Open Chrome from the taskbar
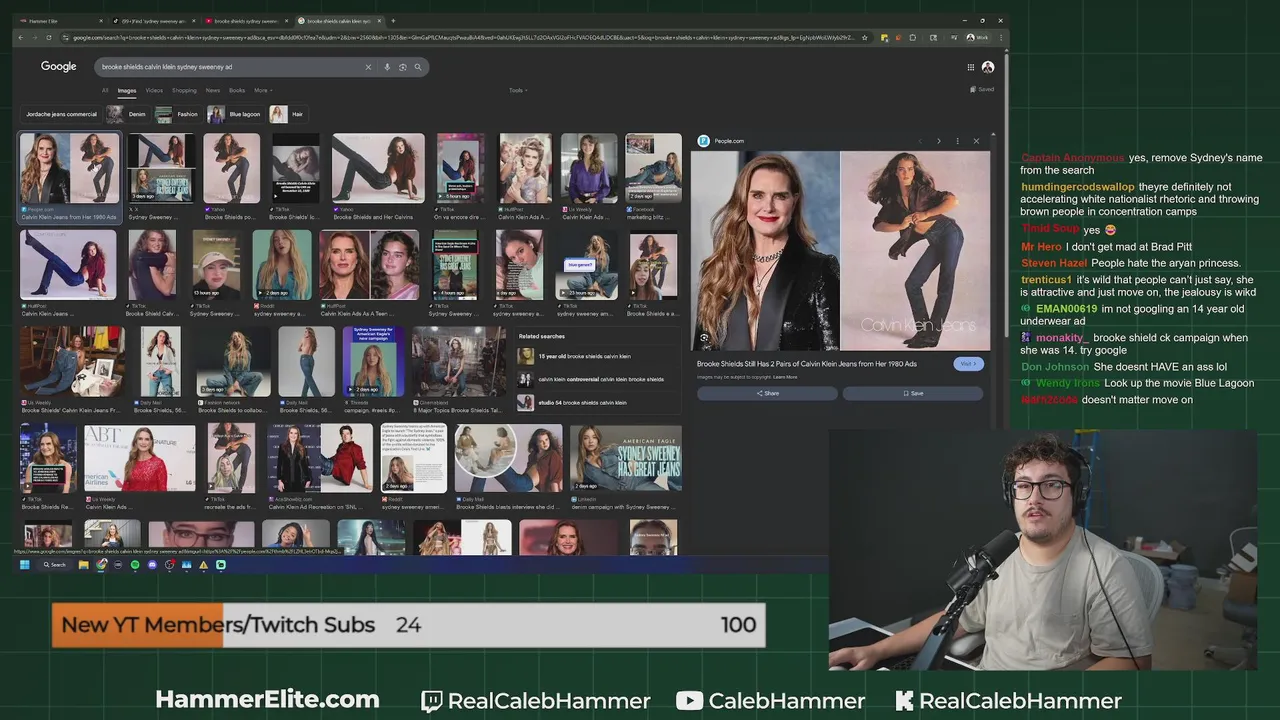This screenshot has width=1280, height=720. pyautogui.click(x=101, y=565)
